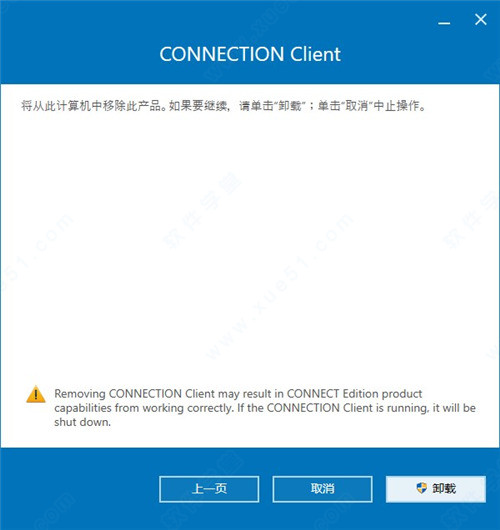Click the blue footer left of 上一页
The image size is (500, 530).
[x=78, y=489]
